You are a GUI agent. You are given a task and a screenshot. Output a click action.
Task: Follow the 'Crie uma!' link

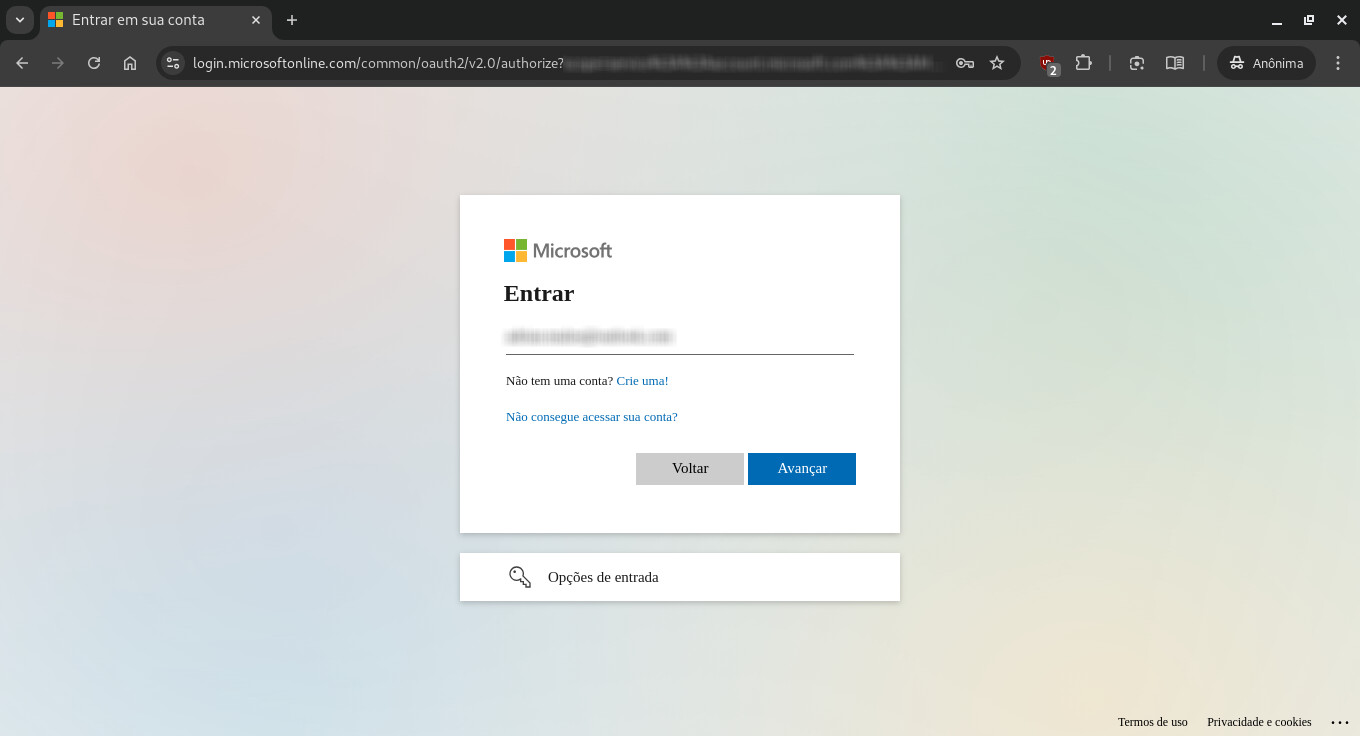[x=642, y=381]
